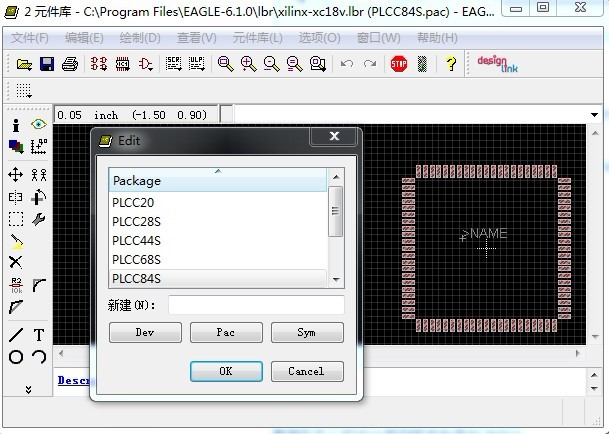The image size is (609, 434).
Task: Click the Sym button in Edit dialog
Action: click(307, 333)
